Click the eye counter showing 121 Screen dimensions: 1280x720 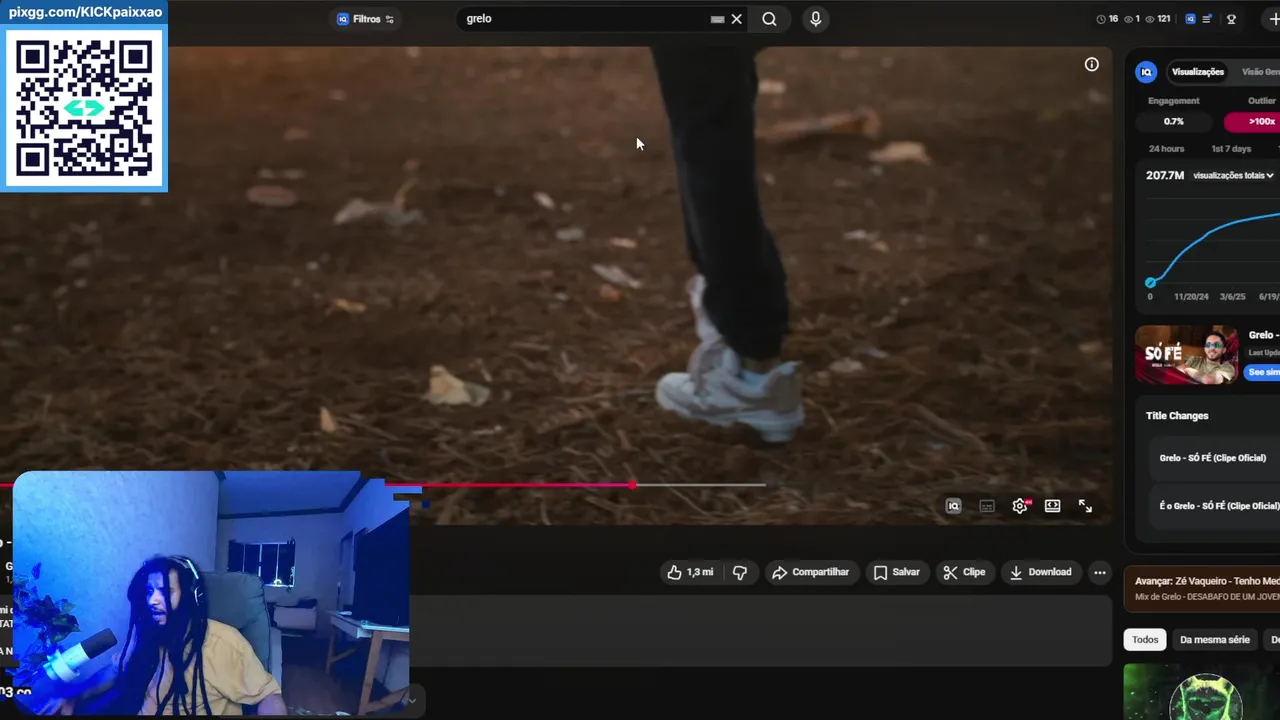point(1158,19)
